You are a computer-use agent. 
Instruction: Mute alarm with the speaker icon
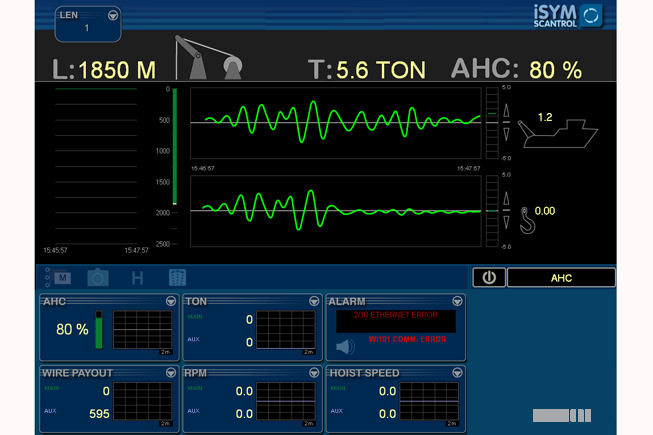point(345,346)
